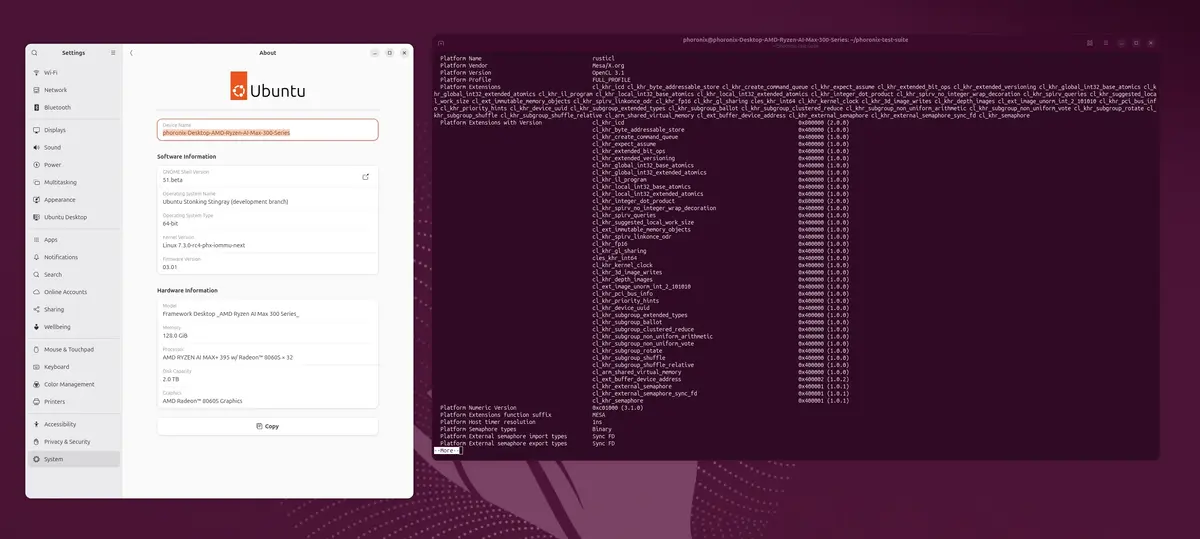This screenshot has height=539, width=1200.
Task: Click 'rusticl' Platform Name value in terminal
Action: [602, 59]
